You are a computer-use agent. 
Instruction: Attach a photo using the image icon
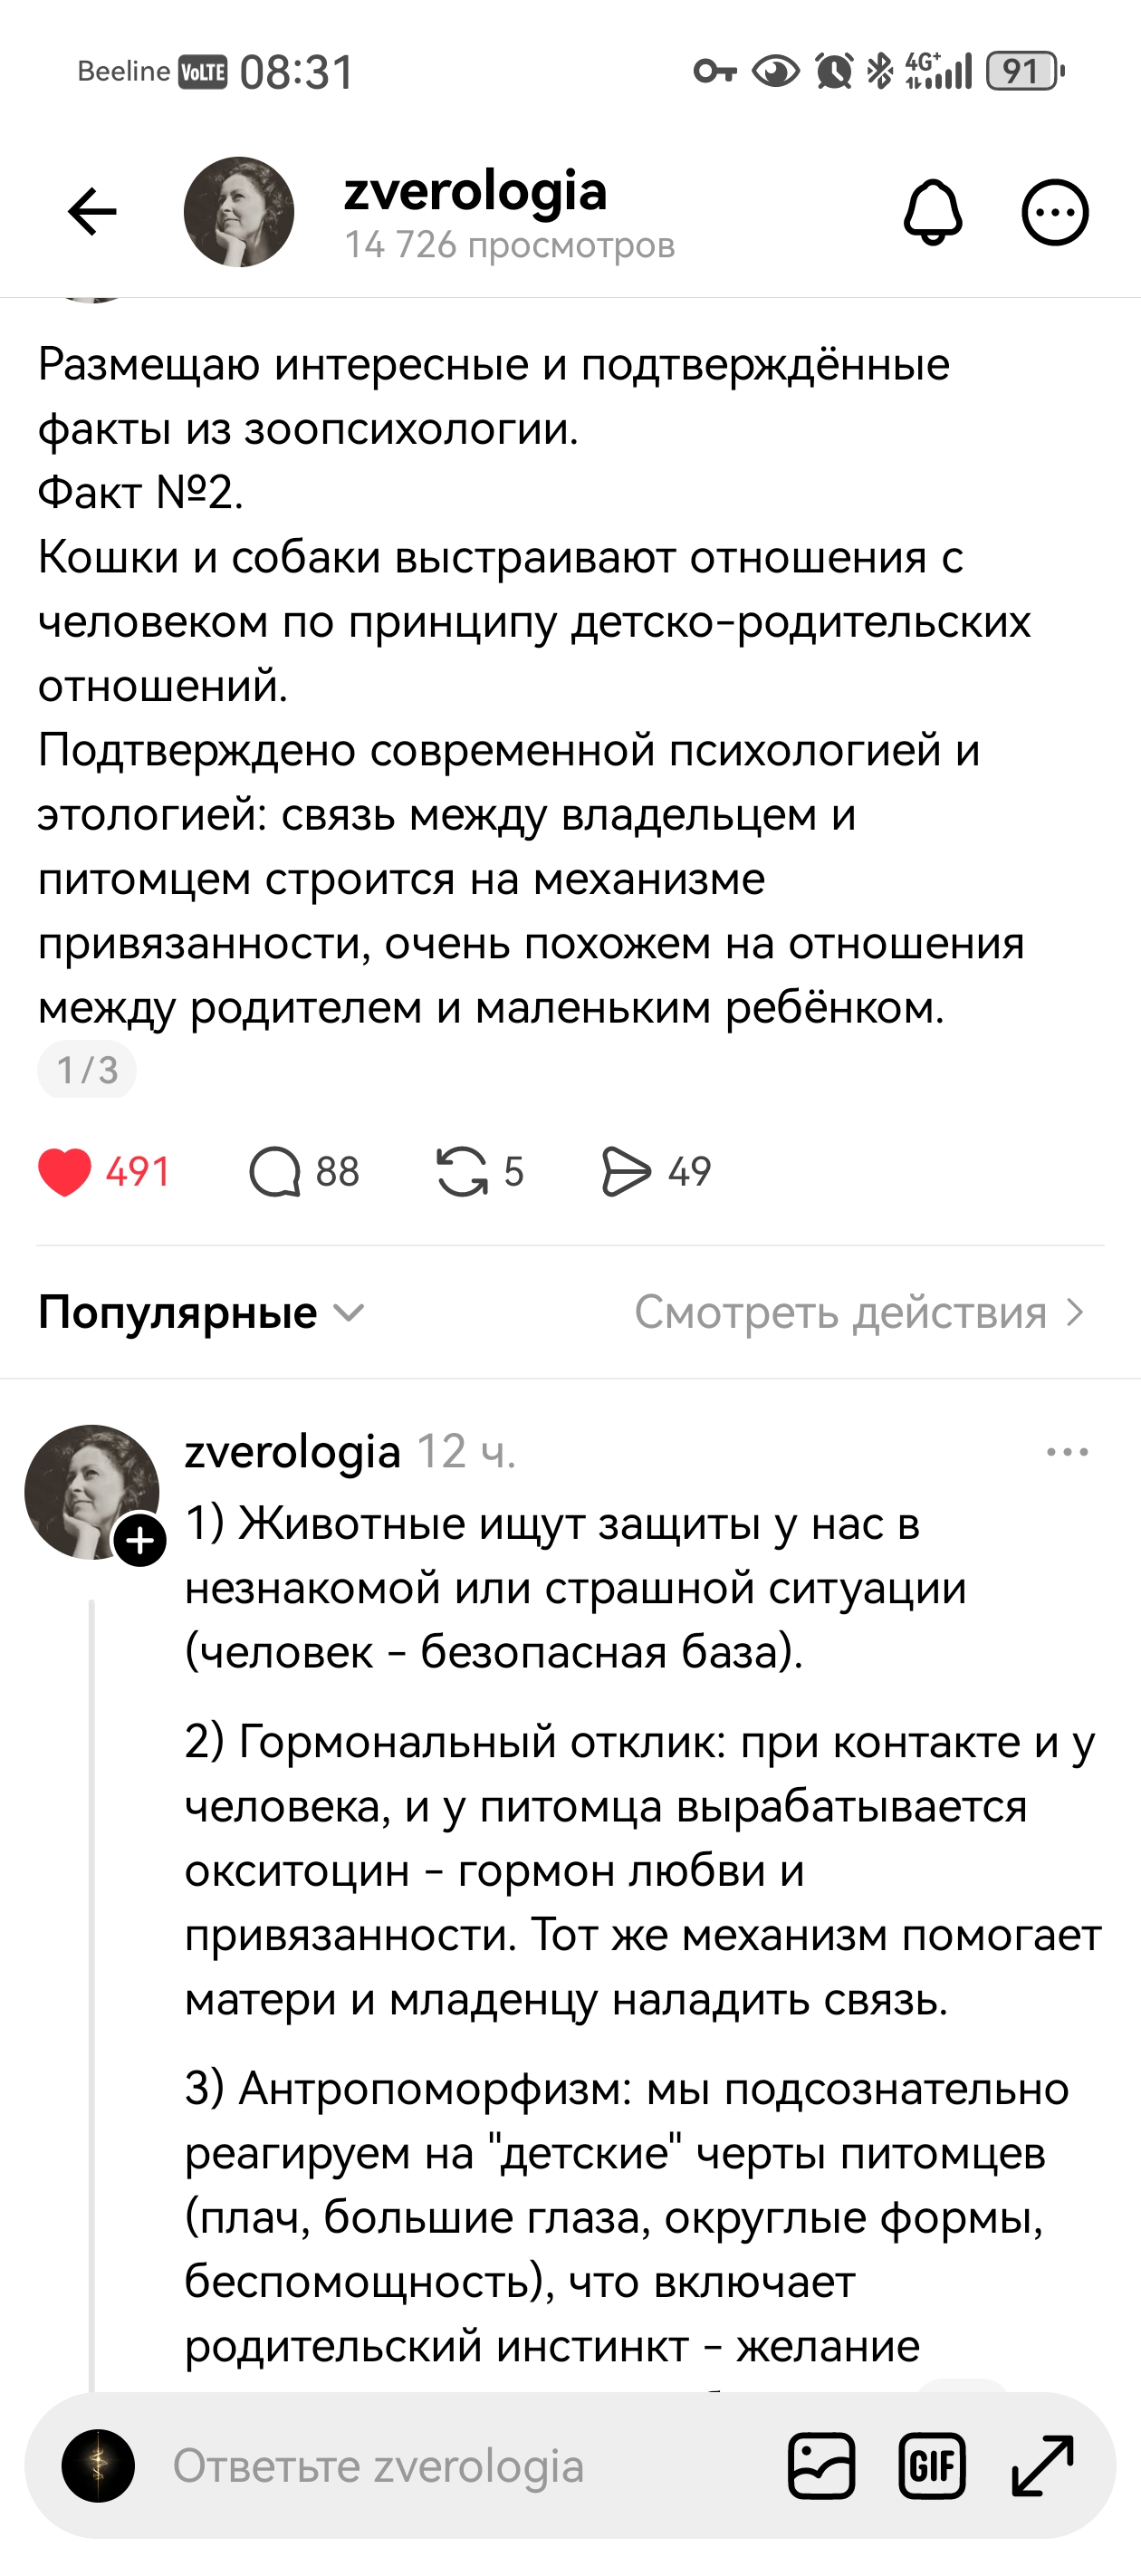tap(821, 2466)
